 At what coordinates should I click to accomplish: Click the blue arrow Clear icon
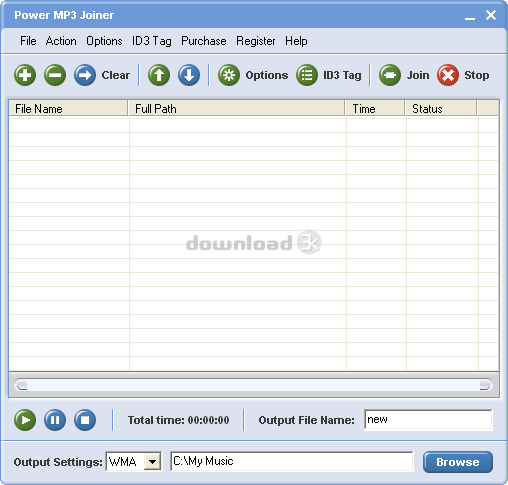[85, 75]
